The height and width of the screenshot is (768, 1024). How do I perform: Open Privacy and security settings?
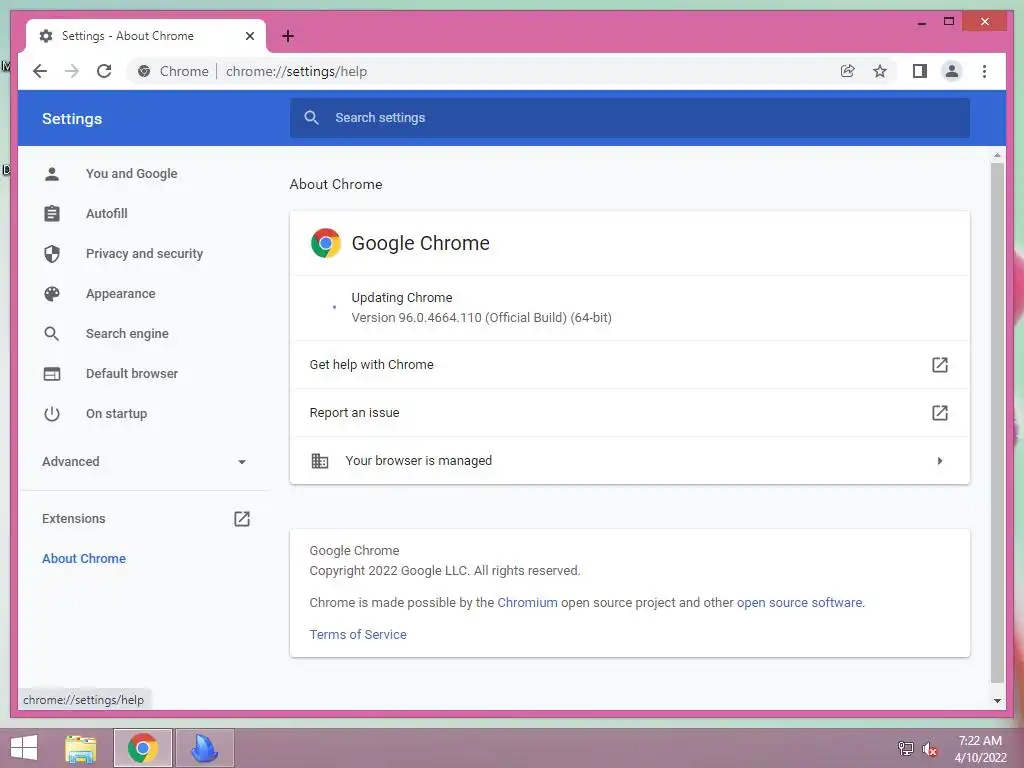[144, 253]
